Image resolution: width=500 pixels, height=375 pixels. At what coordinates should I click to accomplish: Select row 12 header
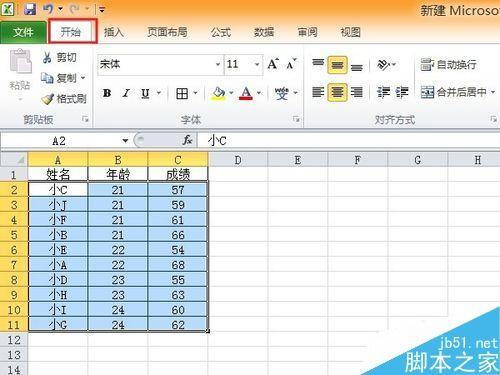coord(14,340)
